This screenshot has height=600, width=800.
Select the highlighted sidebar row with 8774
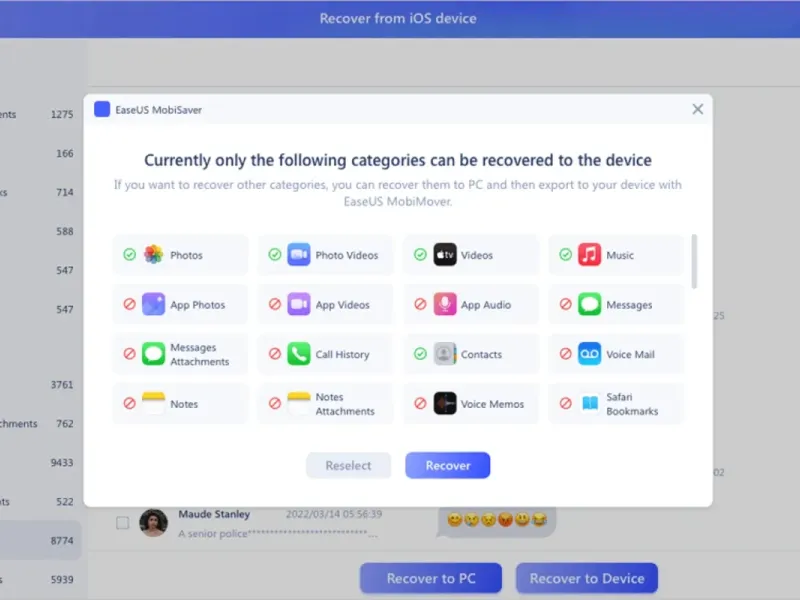(41, 540)
